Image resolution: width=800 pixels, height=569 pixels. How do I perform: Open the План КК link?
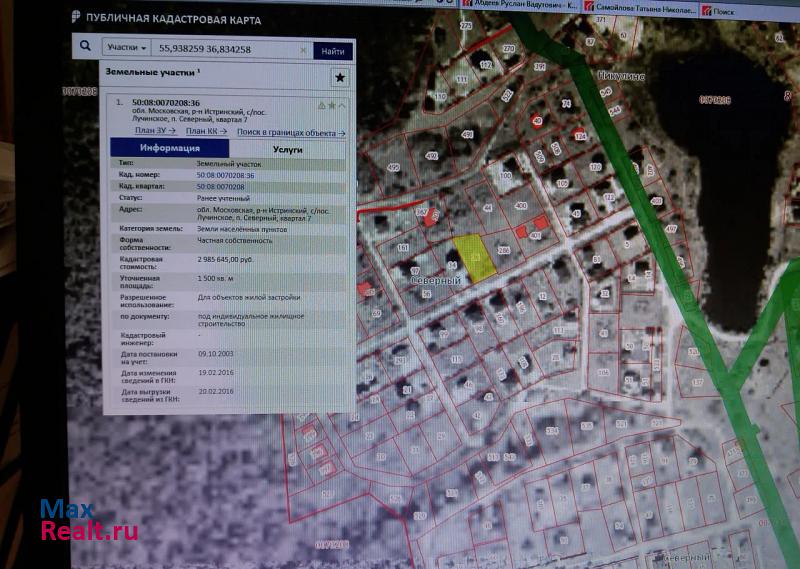206,131
